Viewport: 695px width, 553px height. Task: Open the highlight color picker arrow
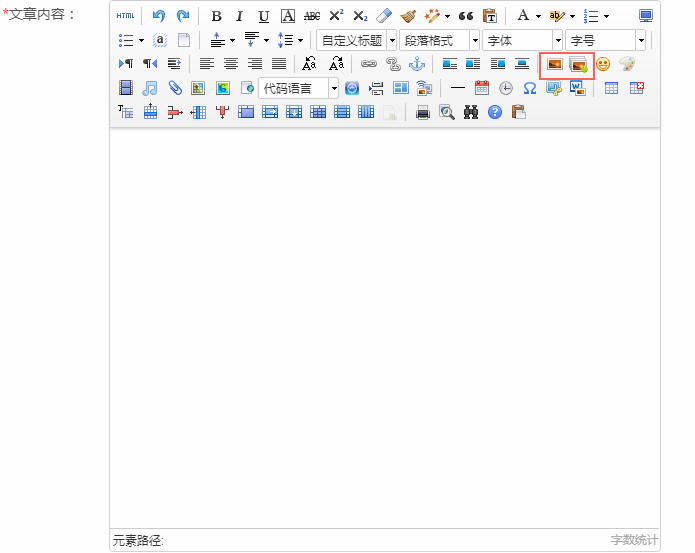coord(572,16)
